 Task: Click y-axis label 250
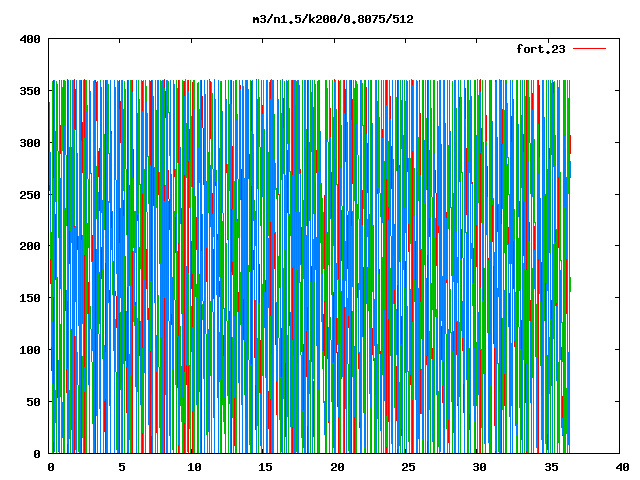[30, 195]
